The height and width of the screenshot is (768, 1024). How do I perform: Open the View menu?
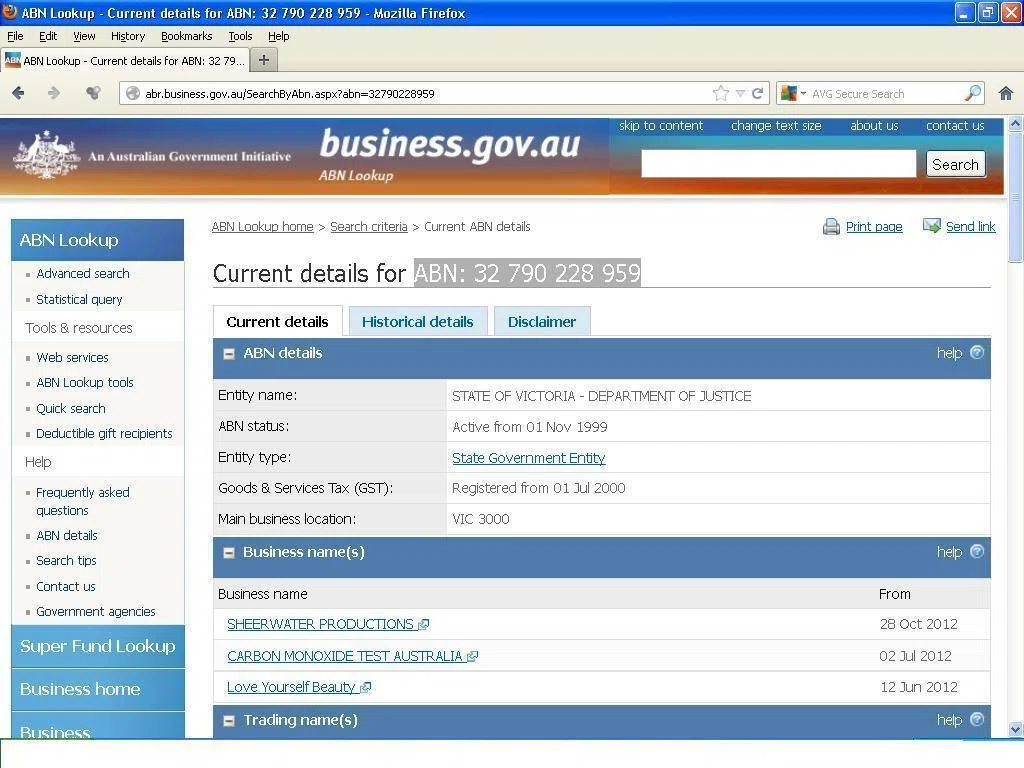pyautogui.click(x=84, y=36)
